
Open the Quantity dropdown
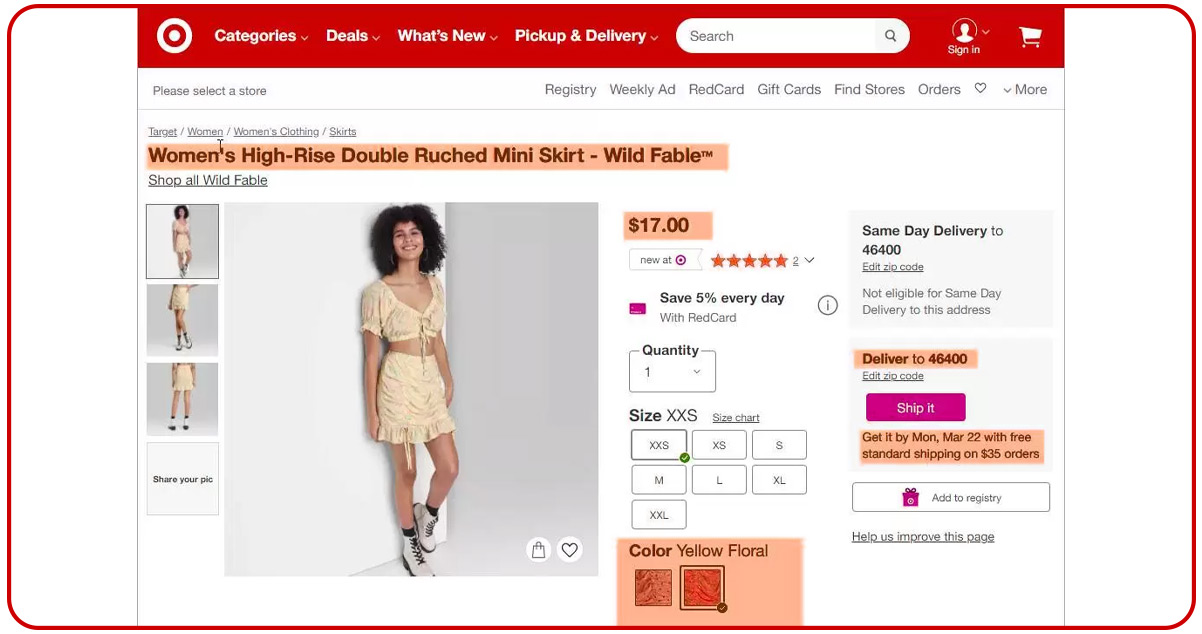click(x=672, y=372)
